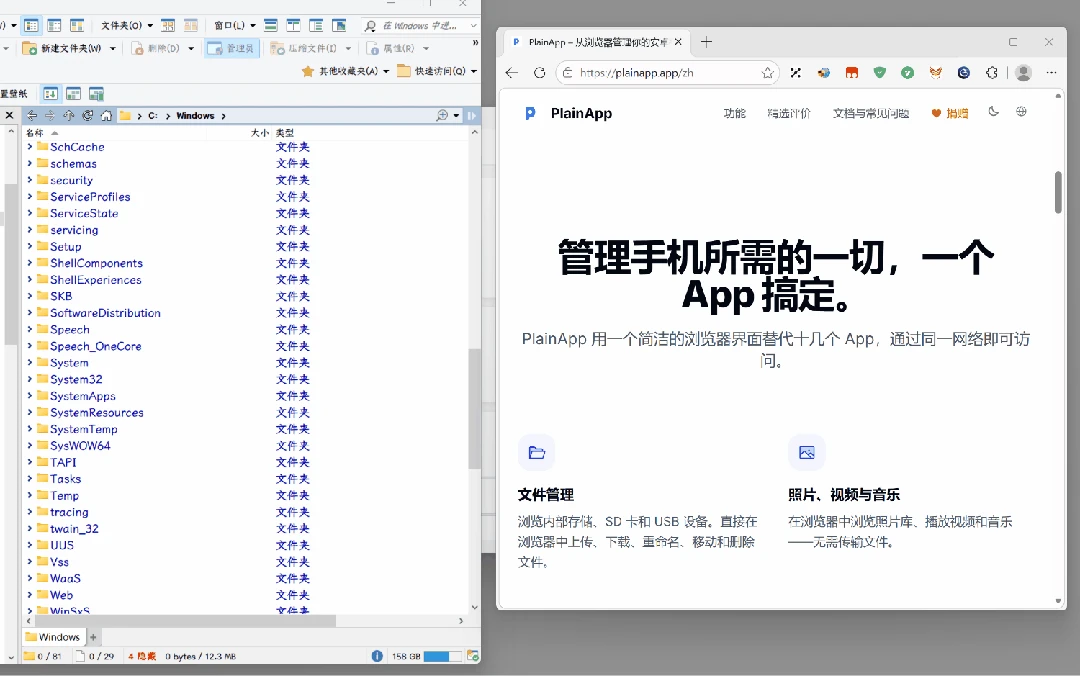The height and width of the screenshot is (676, 1080).
Task: Click the 捐赠 donate link
Action: 950,113
